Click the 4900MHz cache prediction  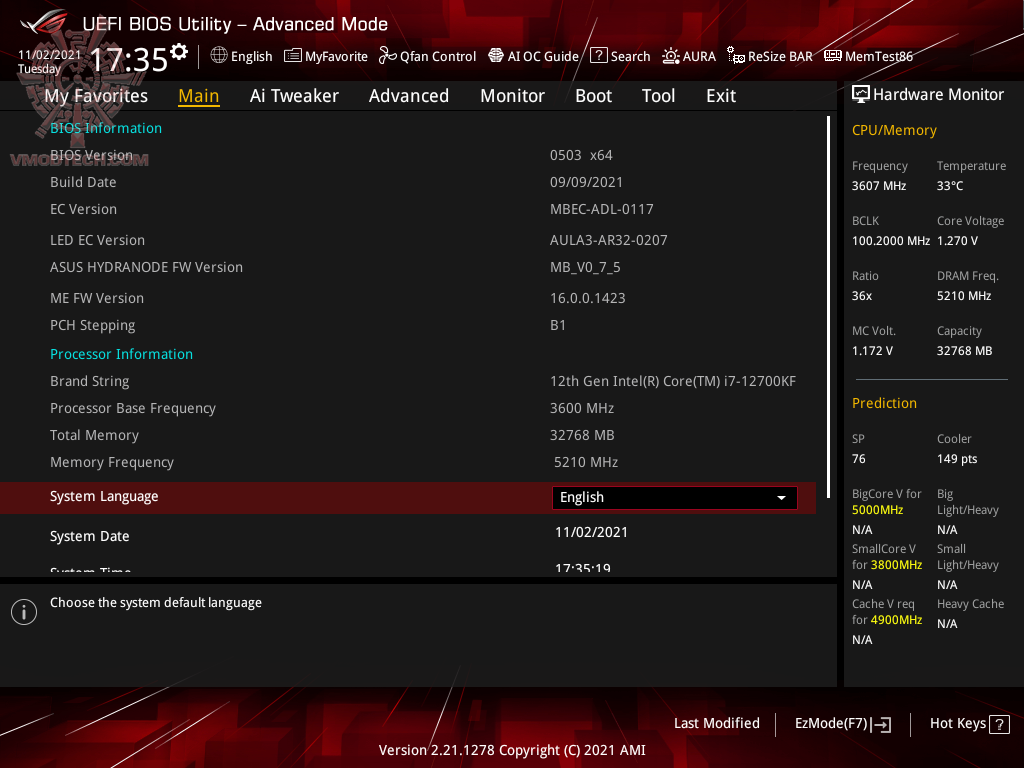pyautogui.click(x=896, y=620)
